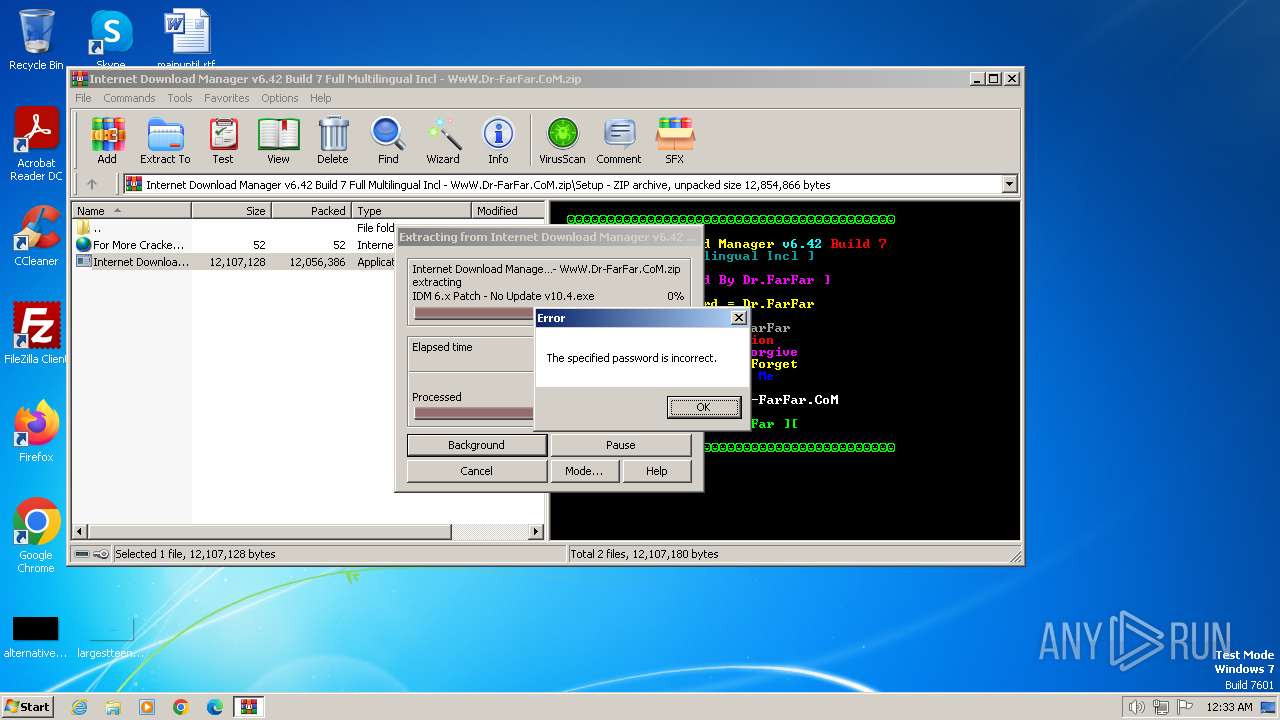Image resolution: width=1280 pixels, height=720 pixels.
Task: Open Internet Explorer from taskbar
Action: tap(79, 707)
